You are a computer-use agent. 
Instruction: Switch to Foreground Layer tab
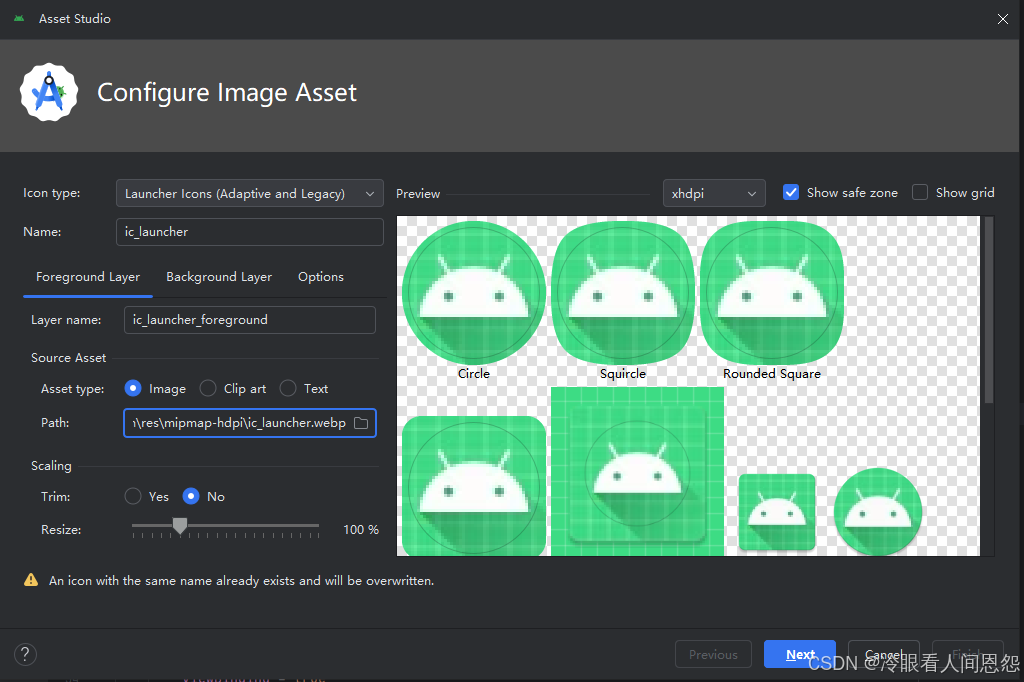pyautogui.click(x=88, y=277)
